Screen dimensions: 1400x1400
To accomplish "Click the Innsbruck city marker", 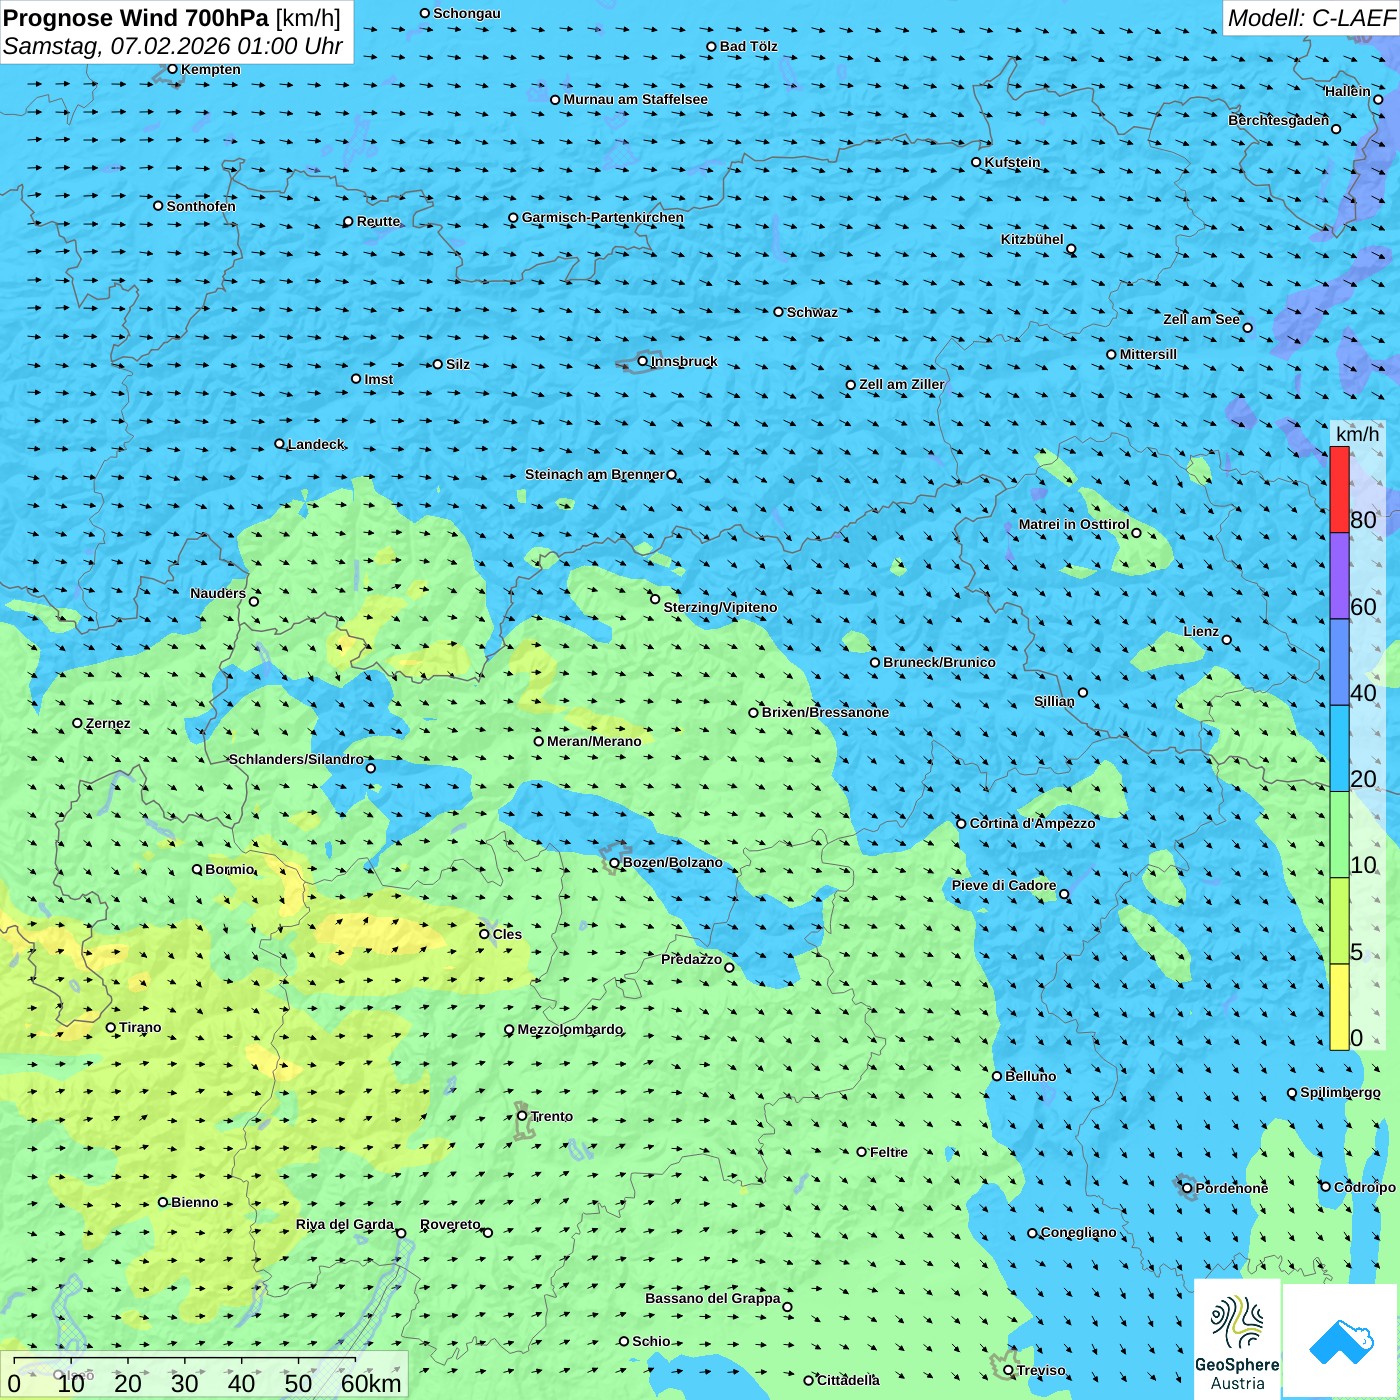I will tap(643, 361).
